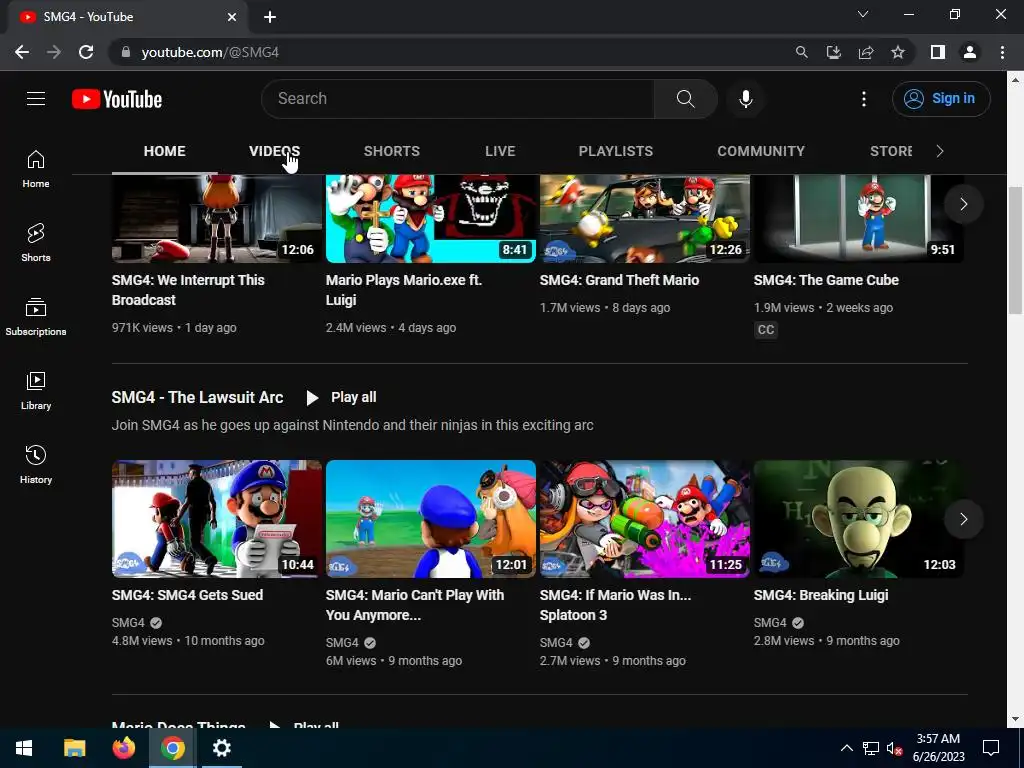This screenshot has width=1024, height=768.
Task: Click title SMG4: SMG4 Gets Sued
Action: click(187, 596)
